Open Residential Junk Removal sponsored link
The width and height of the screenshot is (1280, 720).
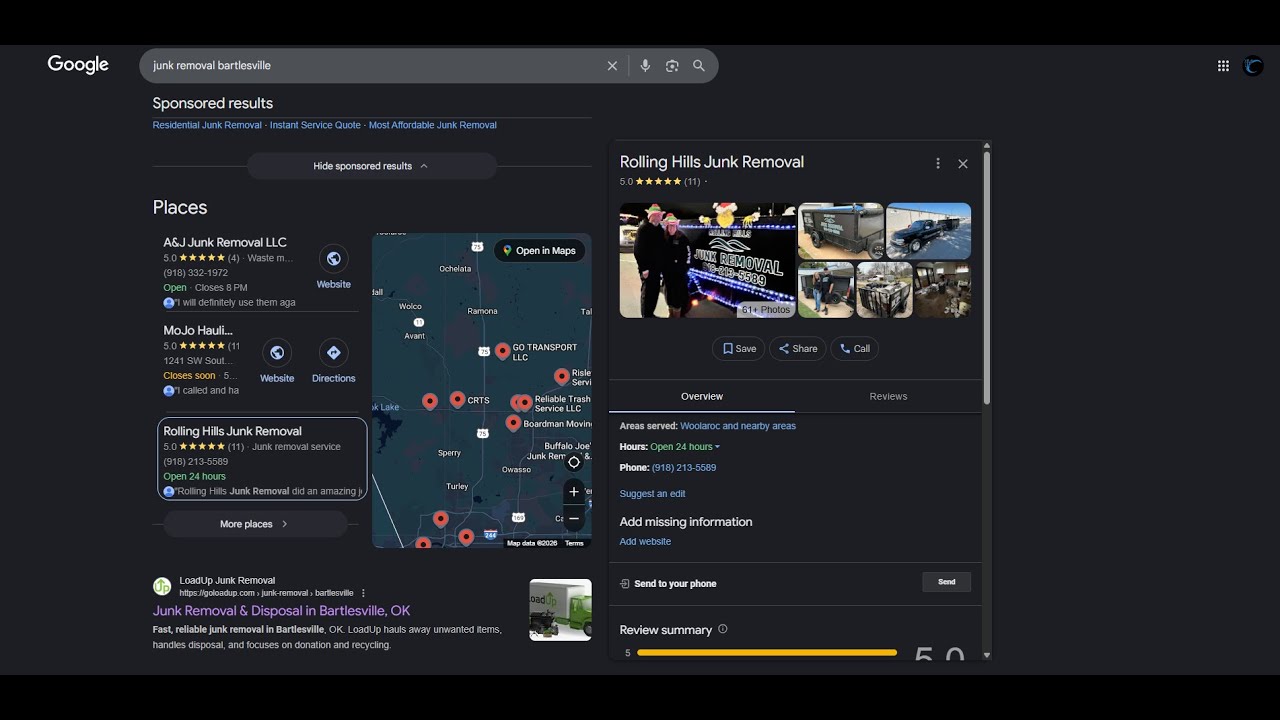click(207, 125)
